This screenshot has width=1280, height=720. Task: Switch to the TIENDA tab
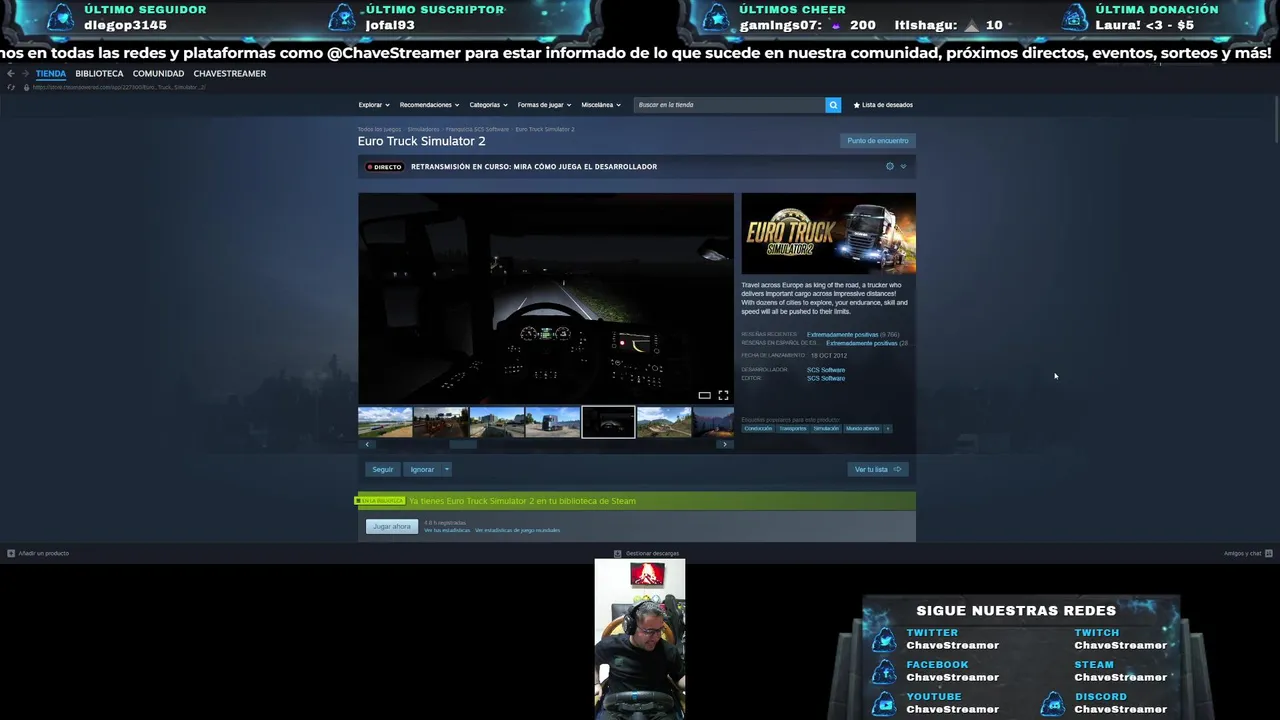50,74
